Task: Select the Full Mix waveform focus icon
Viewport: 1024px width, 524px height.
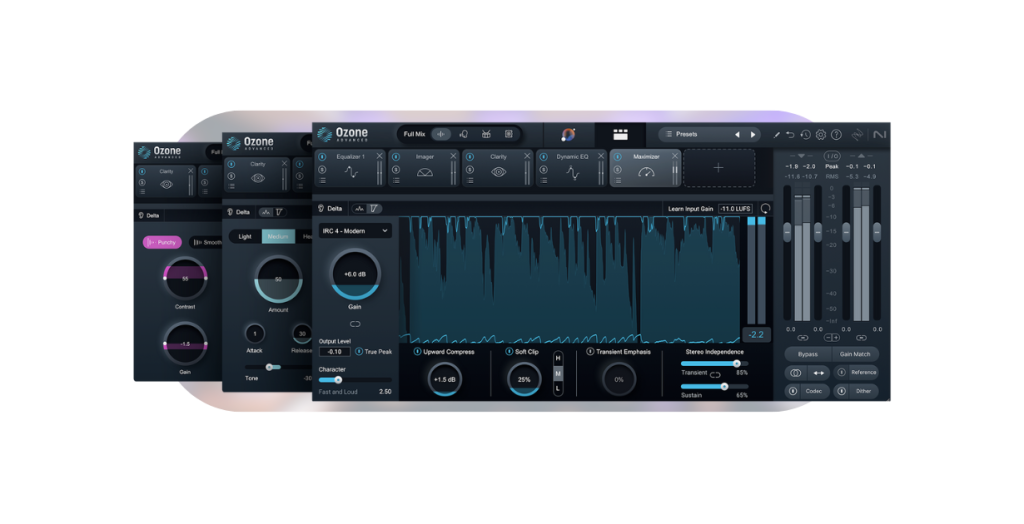Action: click(441, 134)
